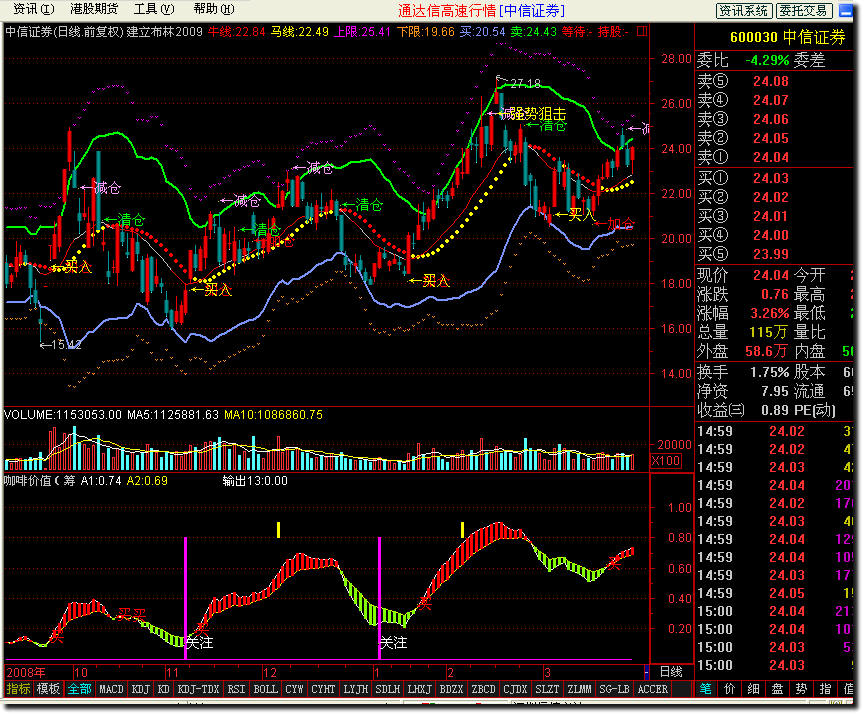This screenshot has width=865, height=715.
Task: Click the 资讯系统 button
Action: (x=744, y=10)
